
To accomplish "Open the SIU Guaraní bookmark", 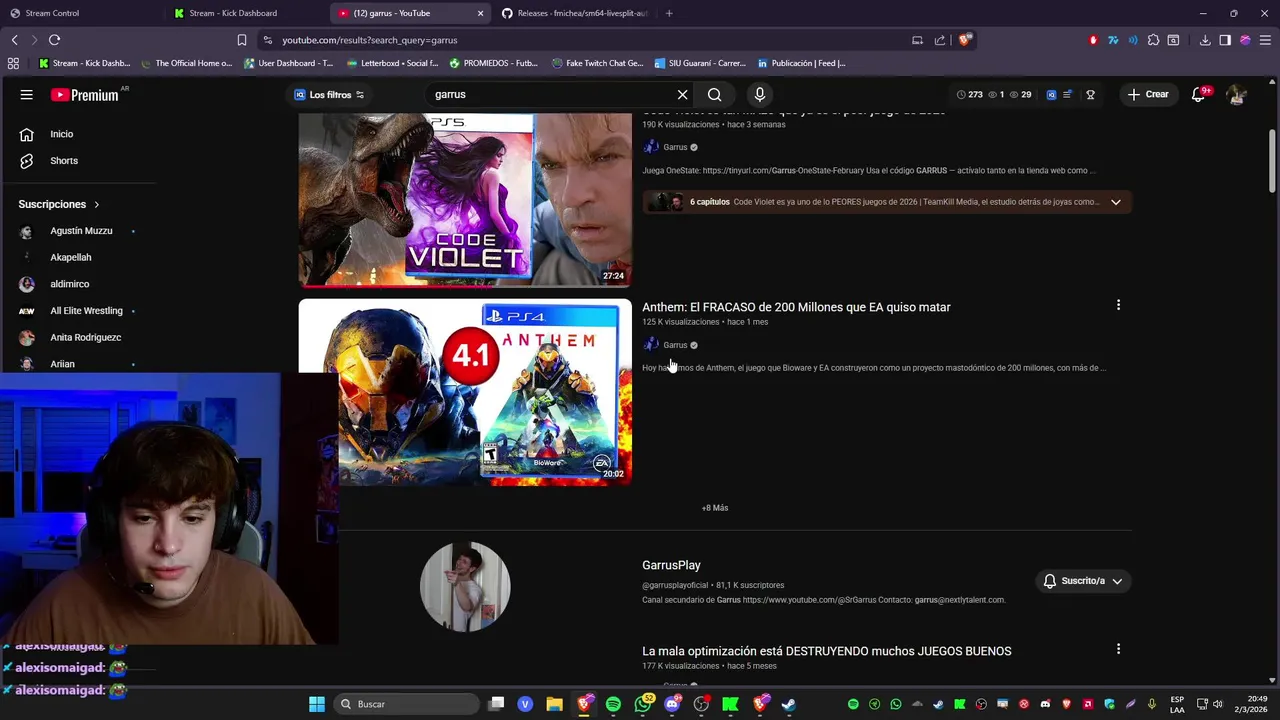I will point(700,63).
